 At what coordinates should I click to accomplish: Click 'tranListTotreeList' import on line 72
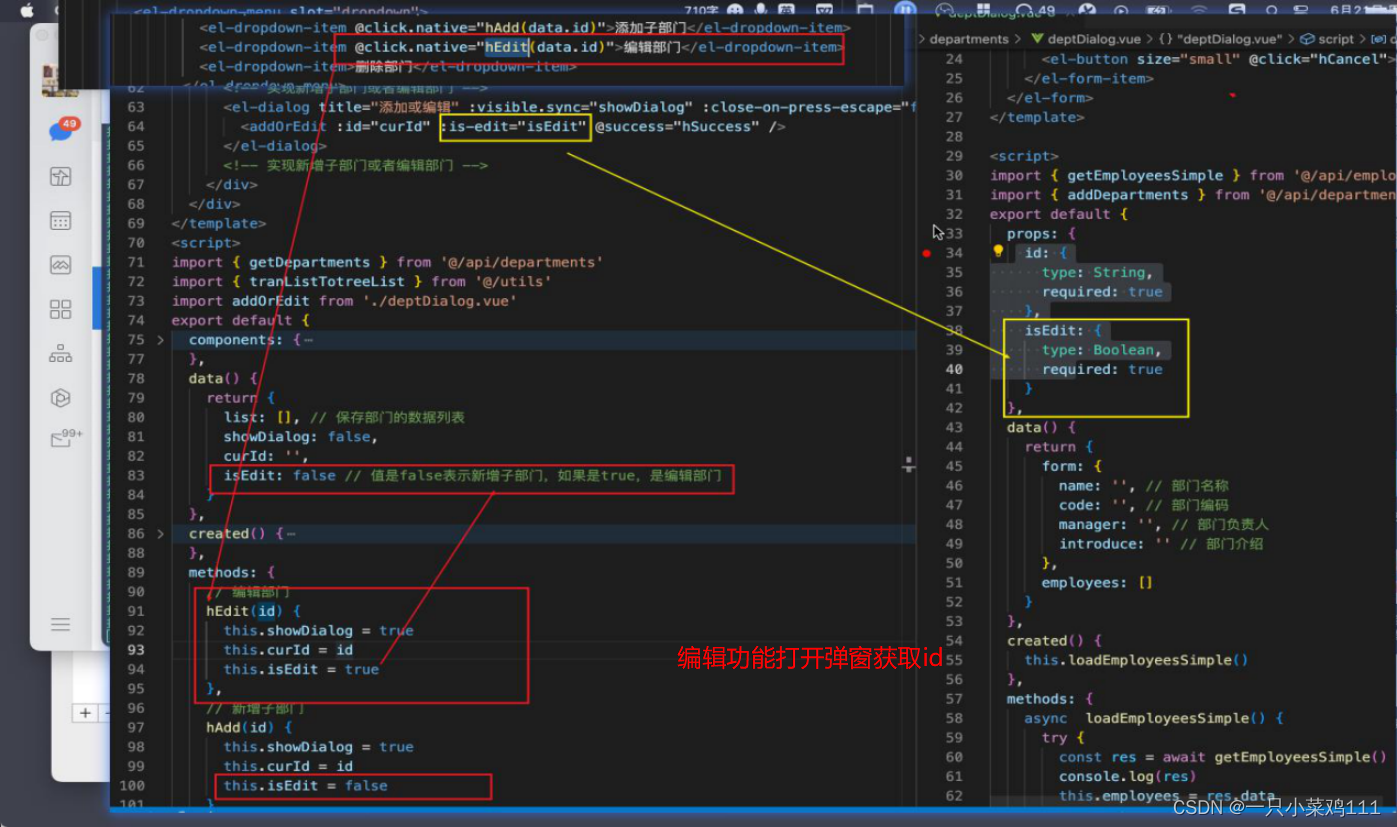pos(327,282)
